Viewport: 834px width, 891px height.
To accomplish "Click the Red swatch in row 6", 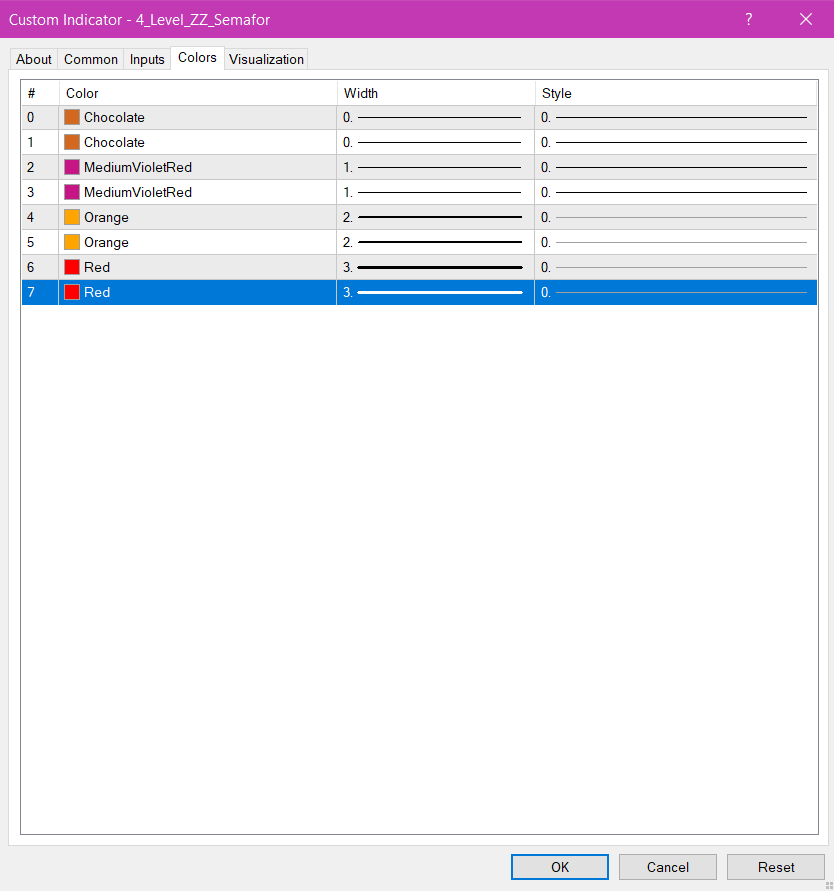I will (72, 267).
